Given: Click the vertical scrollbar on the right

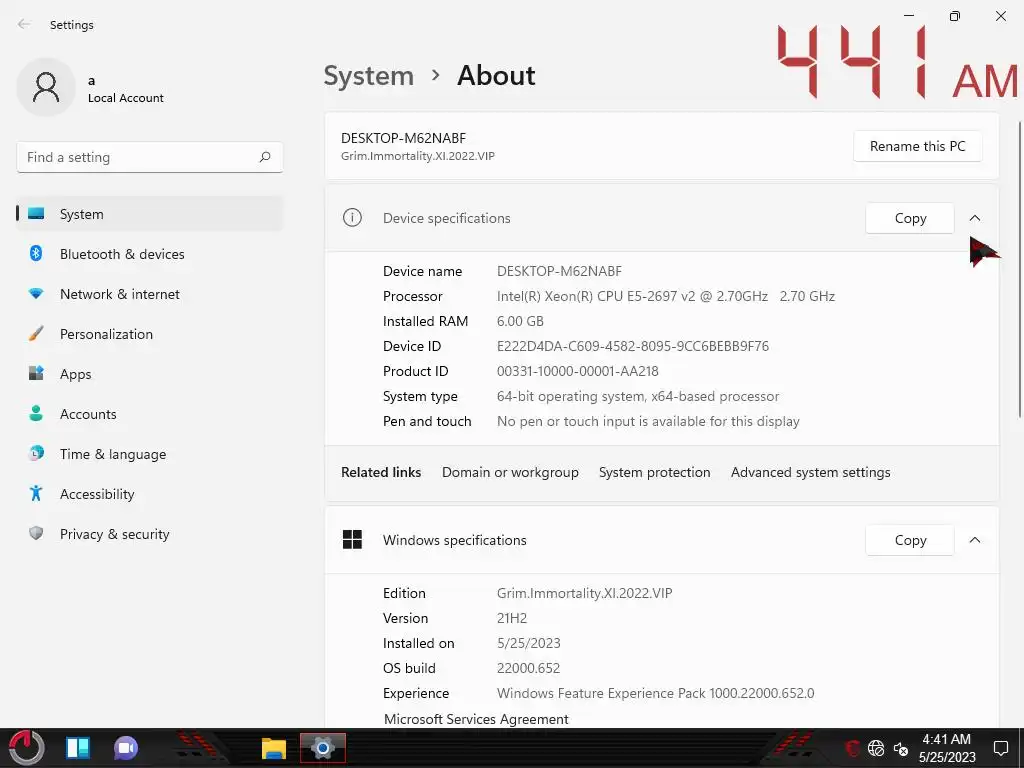Looking at the screenshot, I should 1019,269.
